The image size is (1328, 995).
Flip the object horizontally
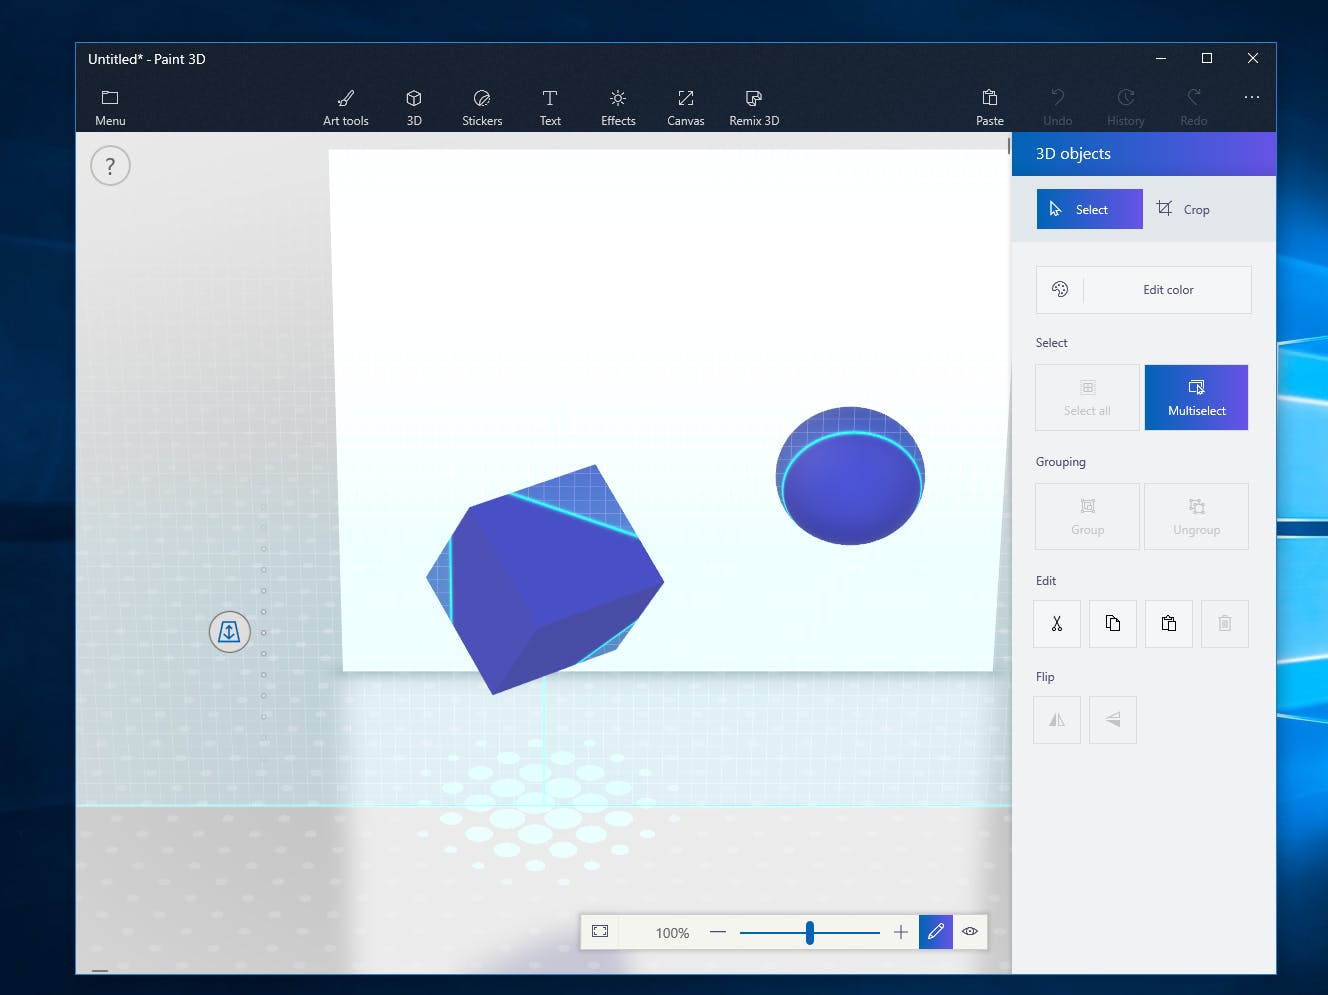[x=1057, y=720]
